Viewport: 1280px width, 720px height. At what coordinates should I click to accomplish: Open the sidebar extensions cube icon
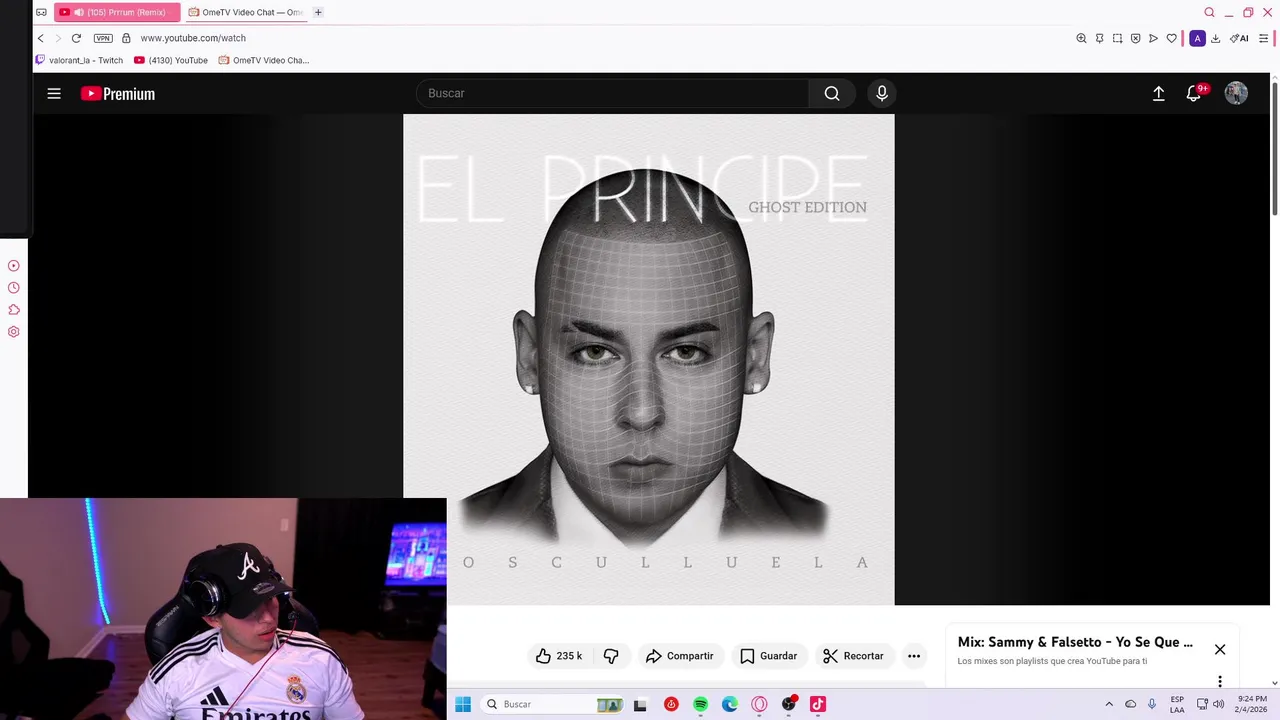pos(14,310)
